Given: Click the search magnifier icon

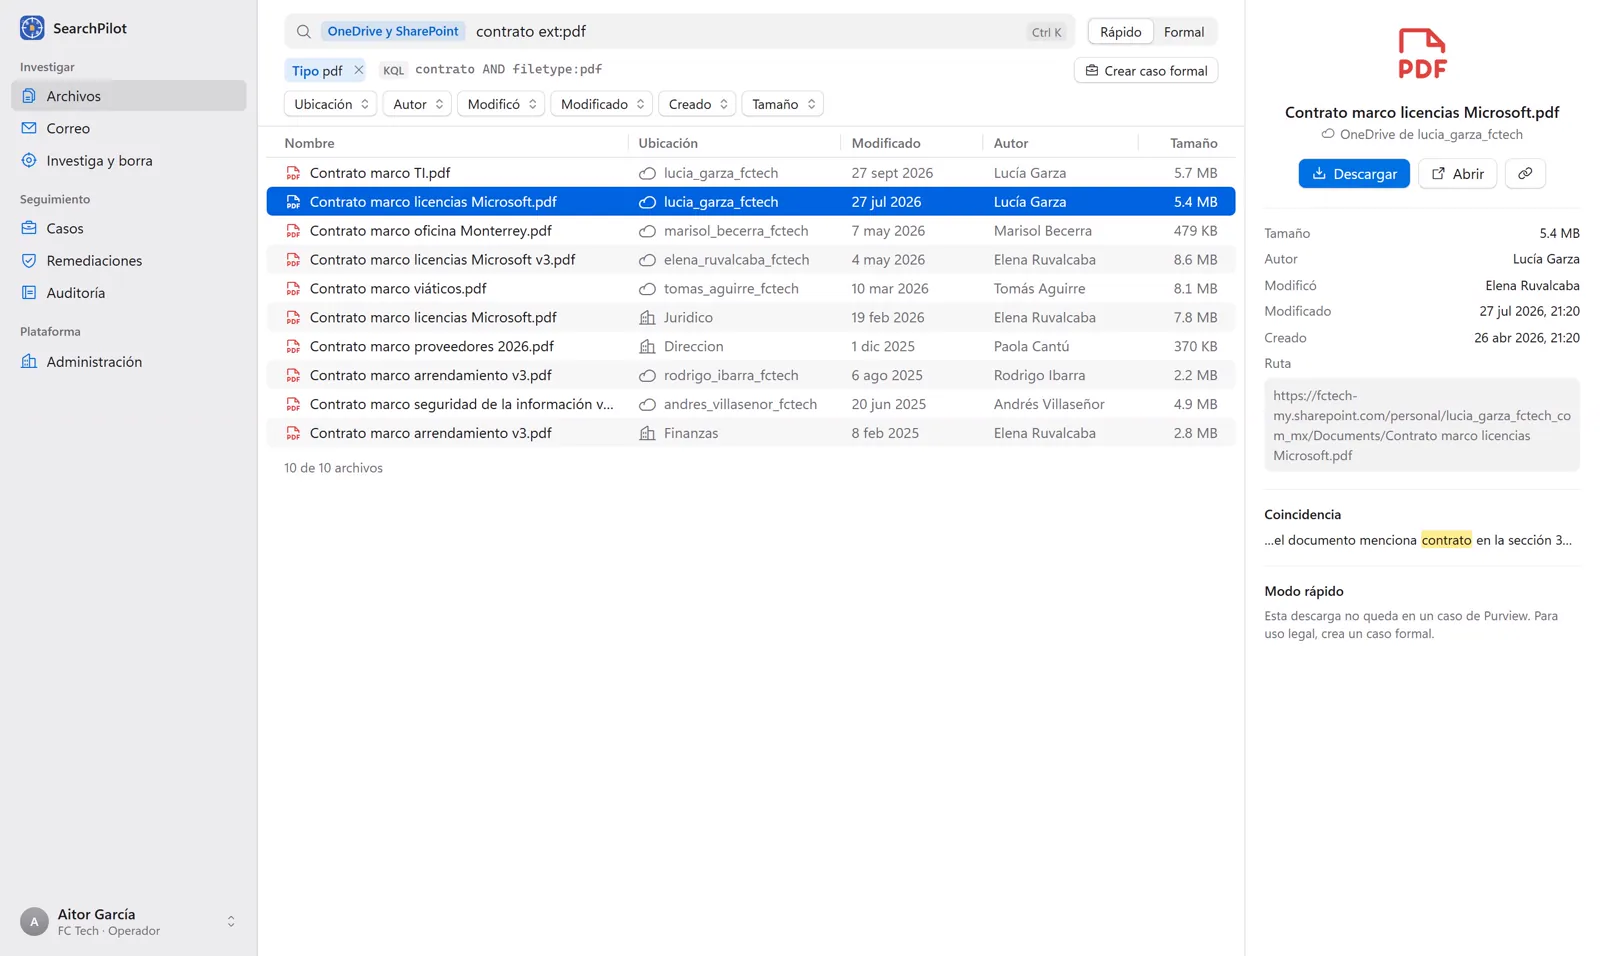Looking at the screenshot, I should 304,32.
